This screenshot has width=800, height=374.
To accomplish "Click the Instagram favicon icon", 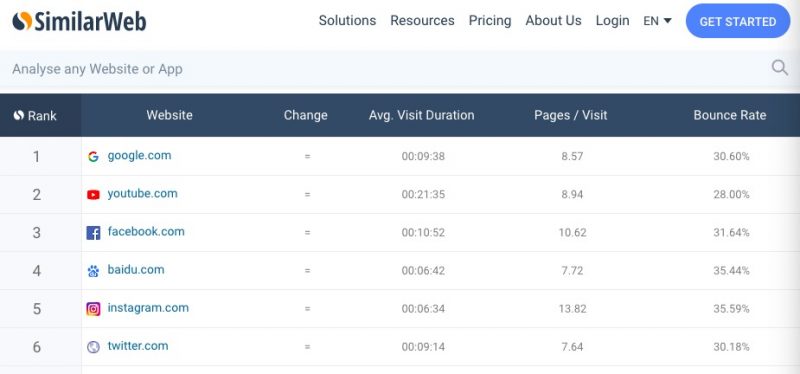I will point(93,309).
